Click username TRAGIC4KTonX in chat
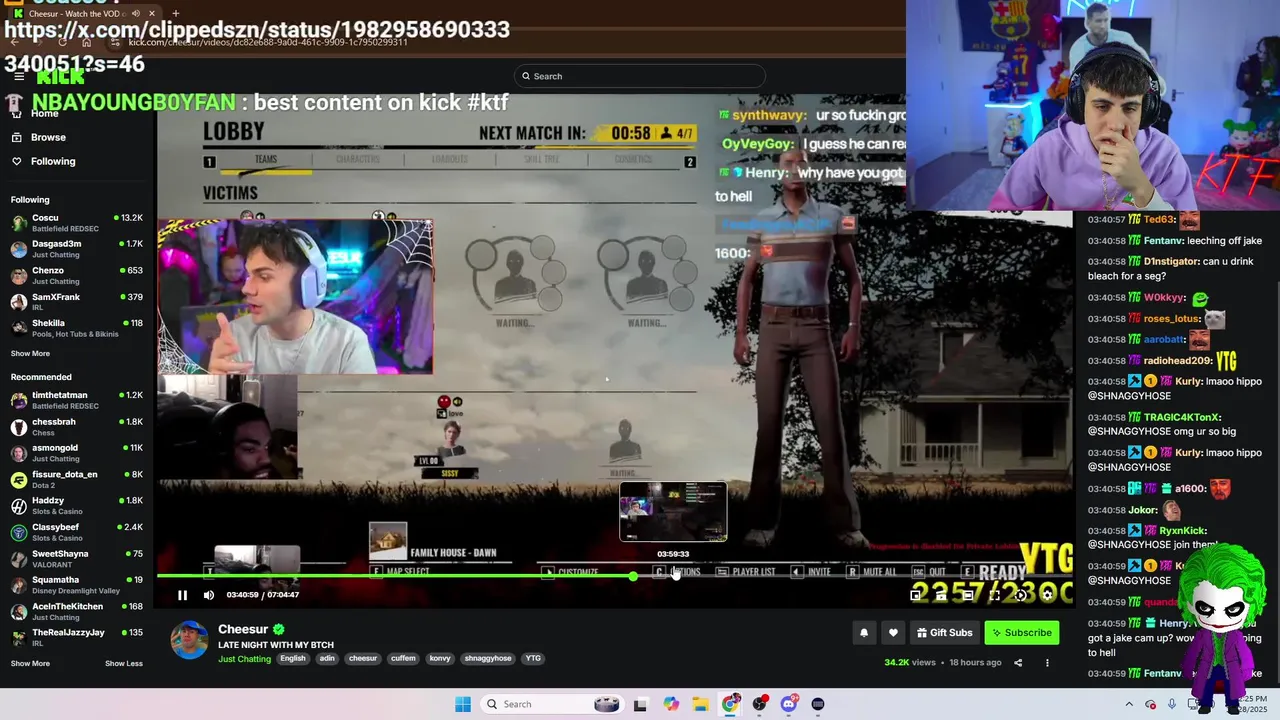 1182,417
